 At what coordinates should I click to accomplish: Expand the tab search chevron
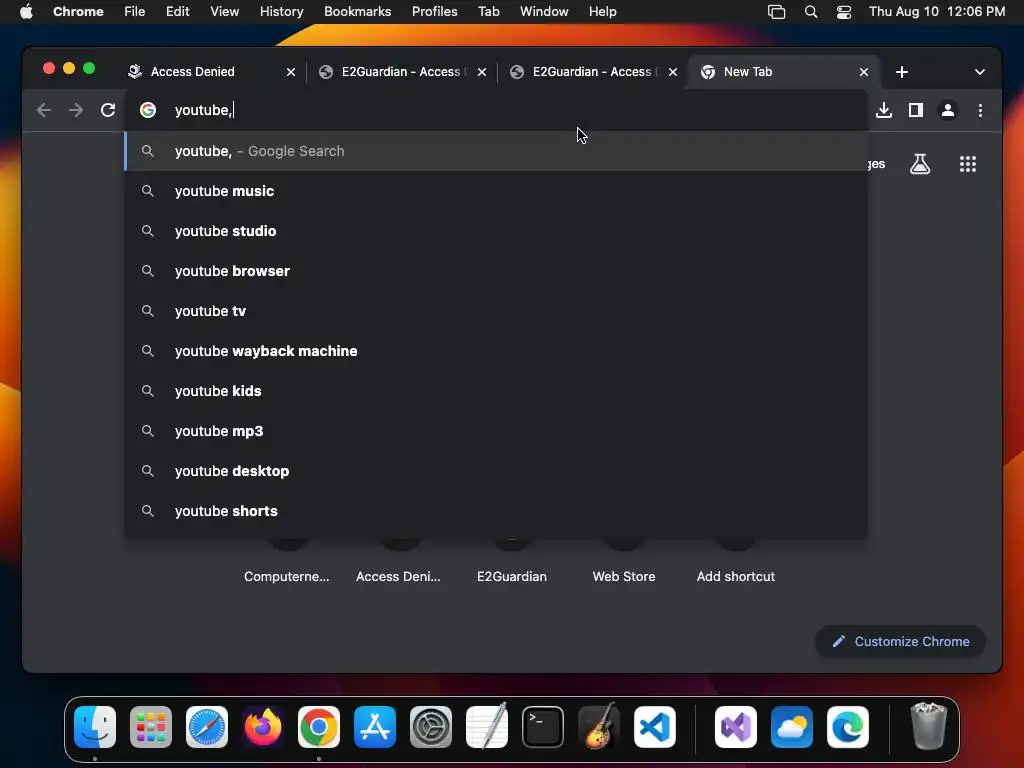coord(979,72)
